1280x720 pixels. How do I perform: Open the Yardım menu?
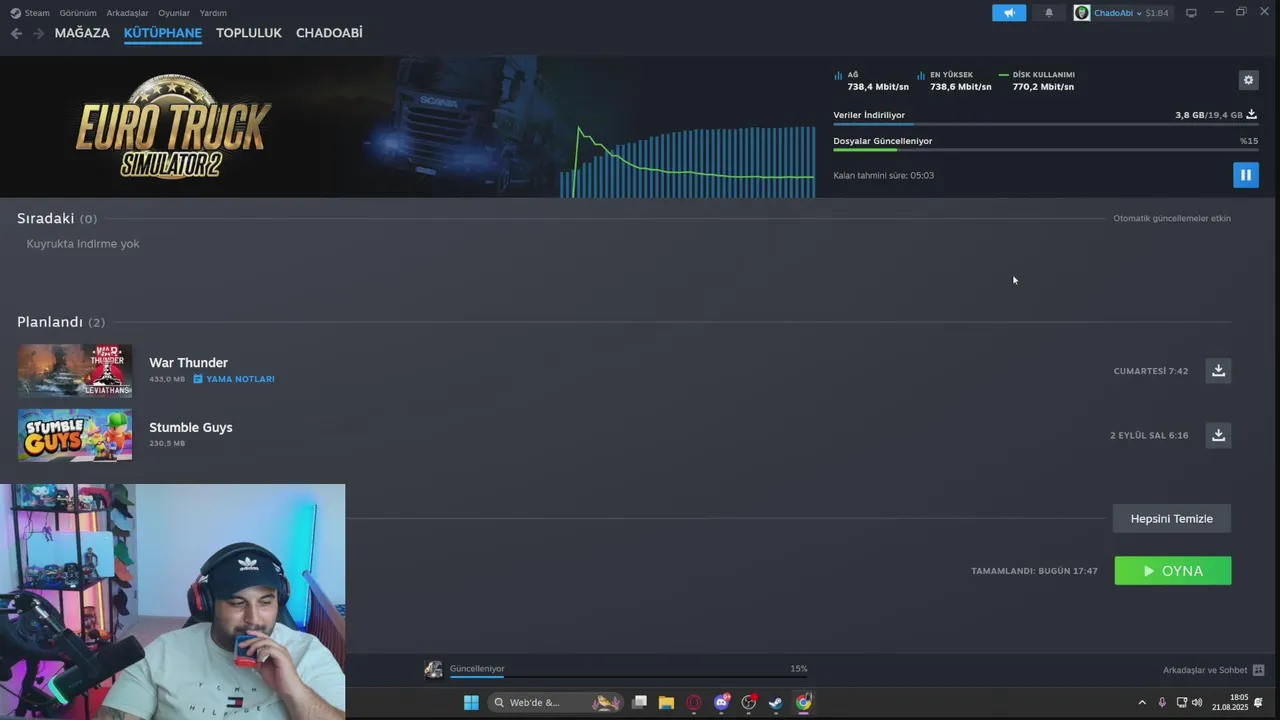[213, 13]
